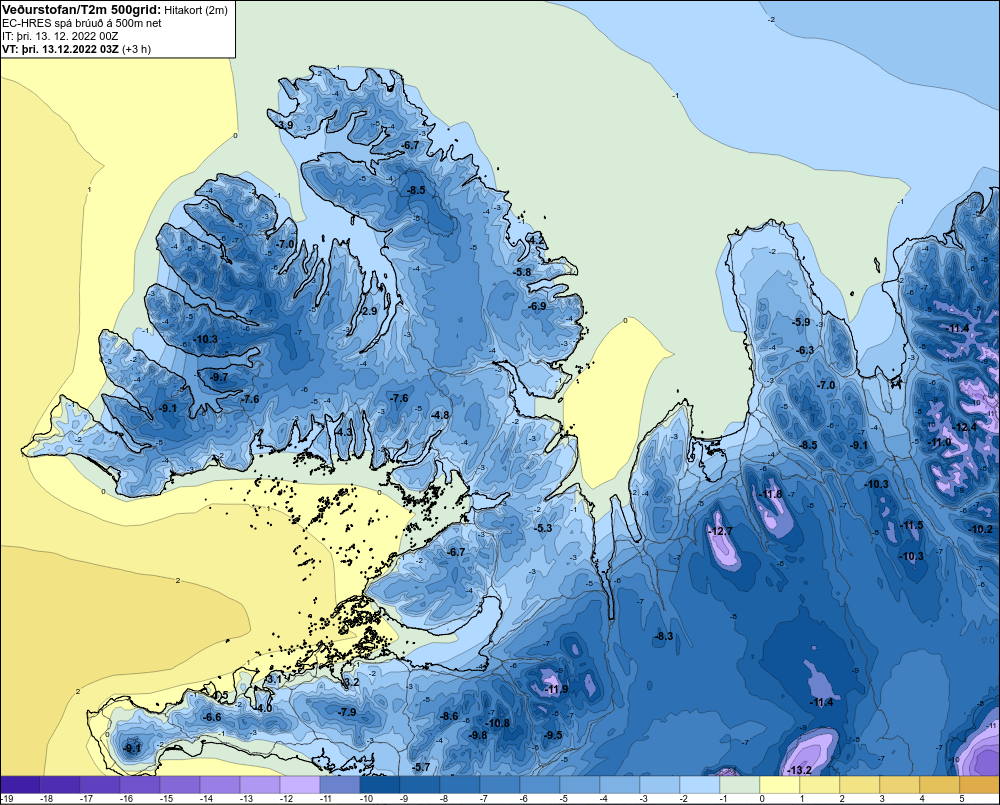Viewport: 1000px width, 805px height.
Task: Click the -11.0 temperature label
Action: [939, 442]
